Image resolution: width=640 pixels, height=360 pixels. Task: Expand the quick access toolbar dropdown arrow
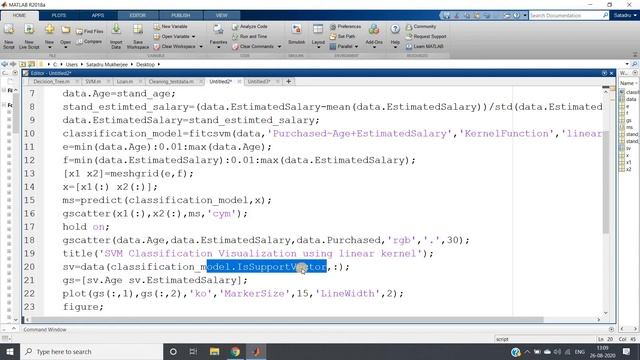(525, 16)
